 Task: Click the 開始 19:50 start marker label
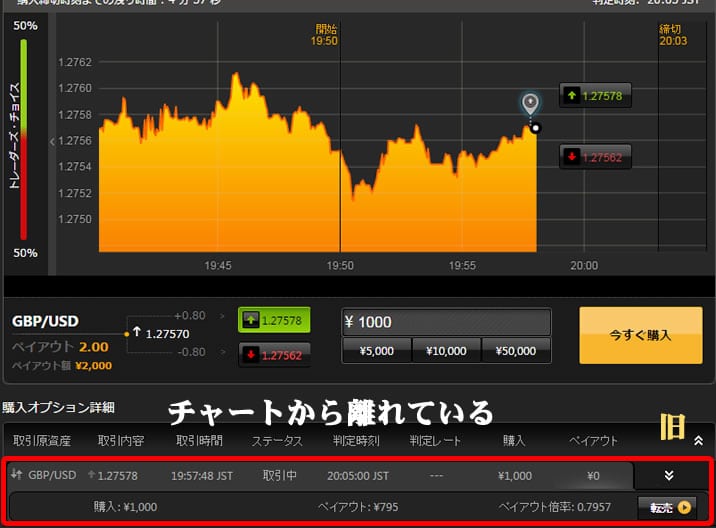pyautogui.click(x=324, y=35)
